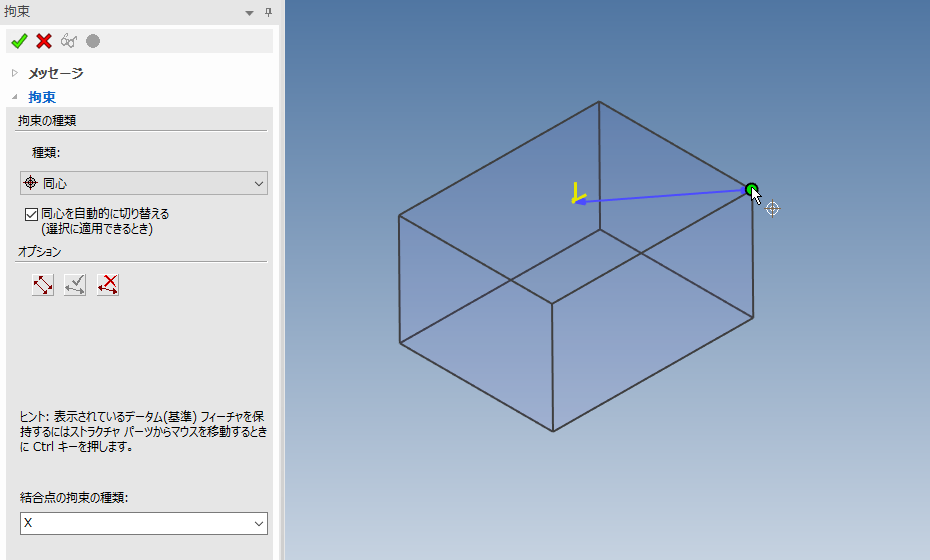Click the option icon with red X
930x560 pixels.
coord(108,285)
